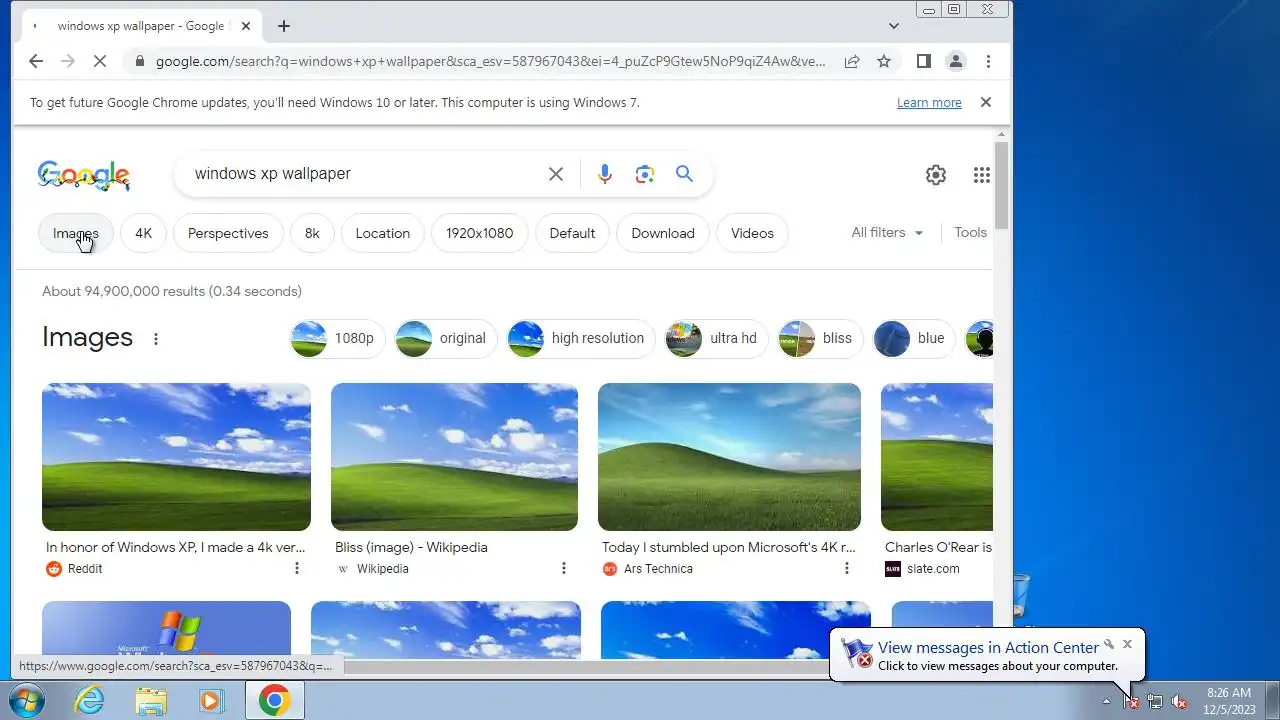1280x720 pixels.
Task: Stop loading the page
Action: click(99, 61)
